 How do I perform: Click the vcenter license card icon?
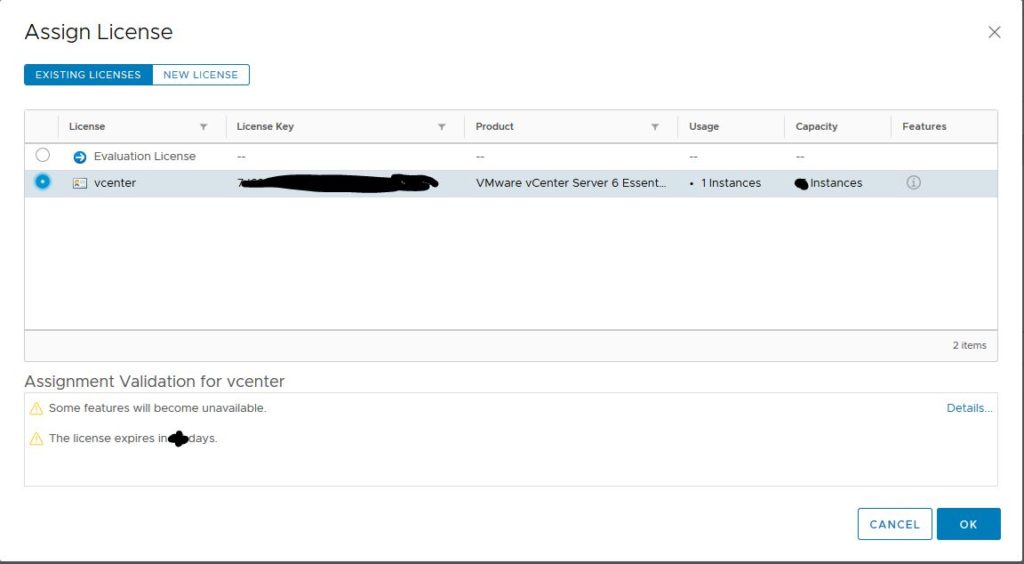coord(80,183)
